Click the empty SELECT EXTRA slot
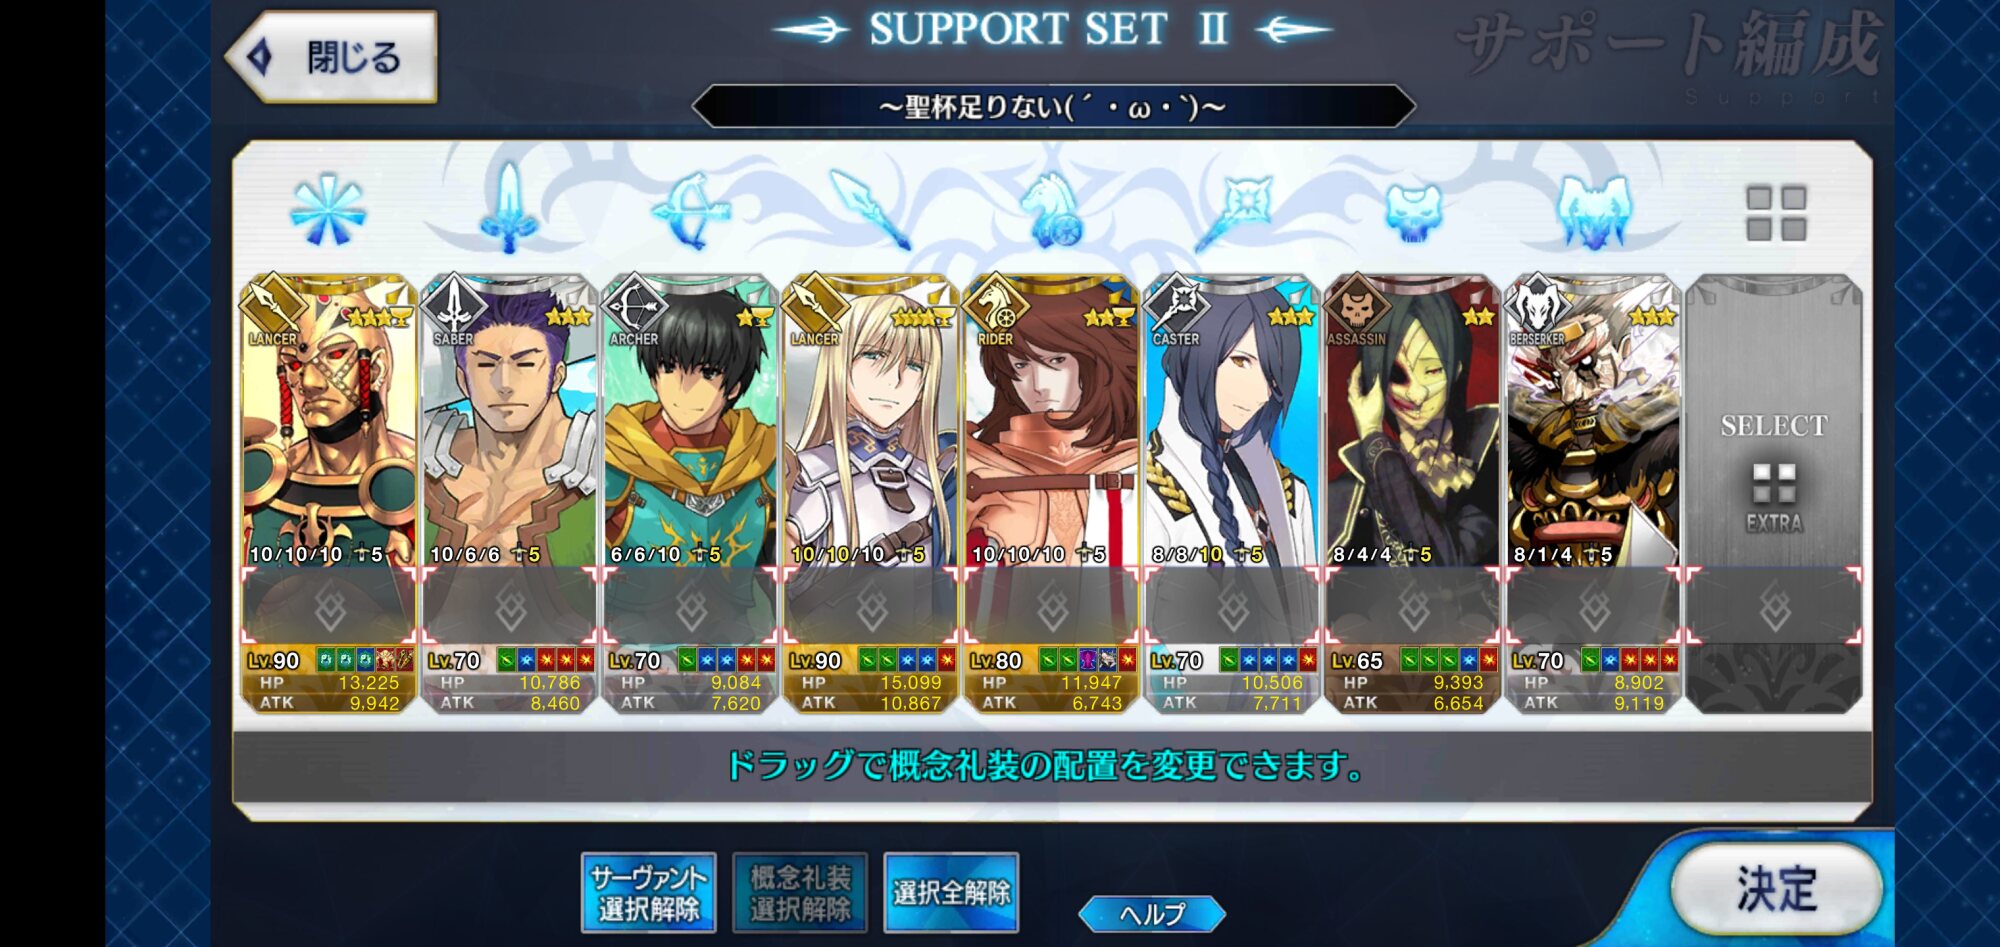The height and width of the screenshot is (947, 2000). [x=1774, y=492]
